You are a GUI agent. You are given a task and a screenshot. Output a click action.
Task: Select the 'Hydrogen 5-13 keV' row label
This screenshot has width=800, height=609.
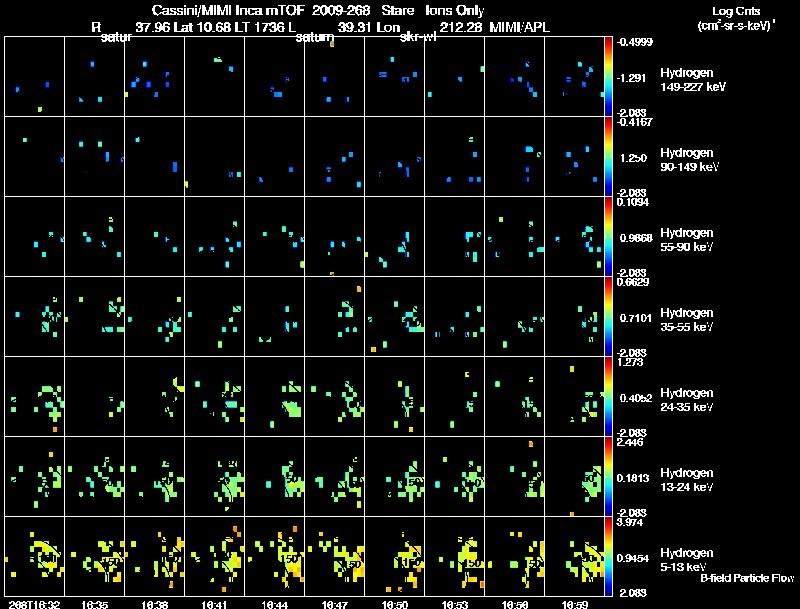pos(687,560)
